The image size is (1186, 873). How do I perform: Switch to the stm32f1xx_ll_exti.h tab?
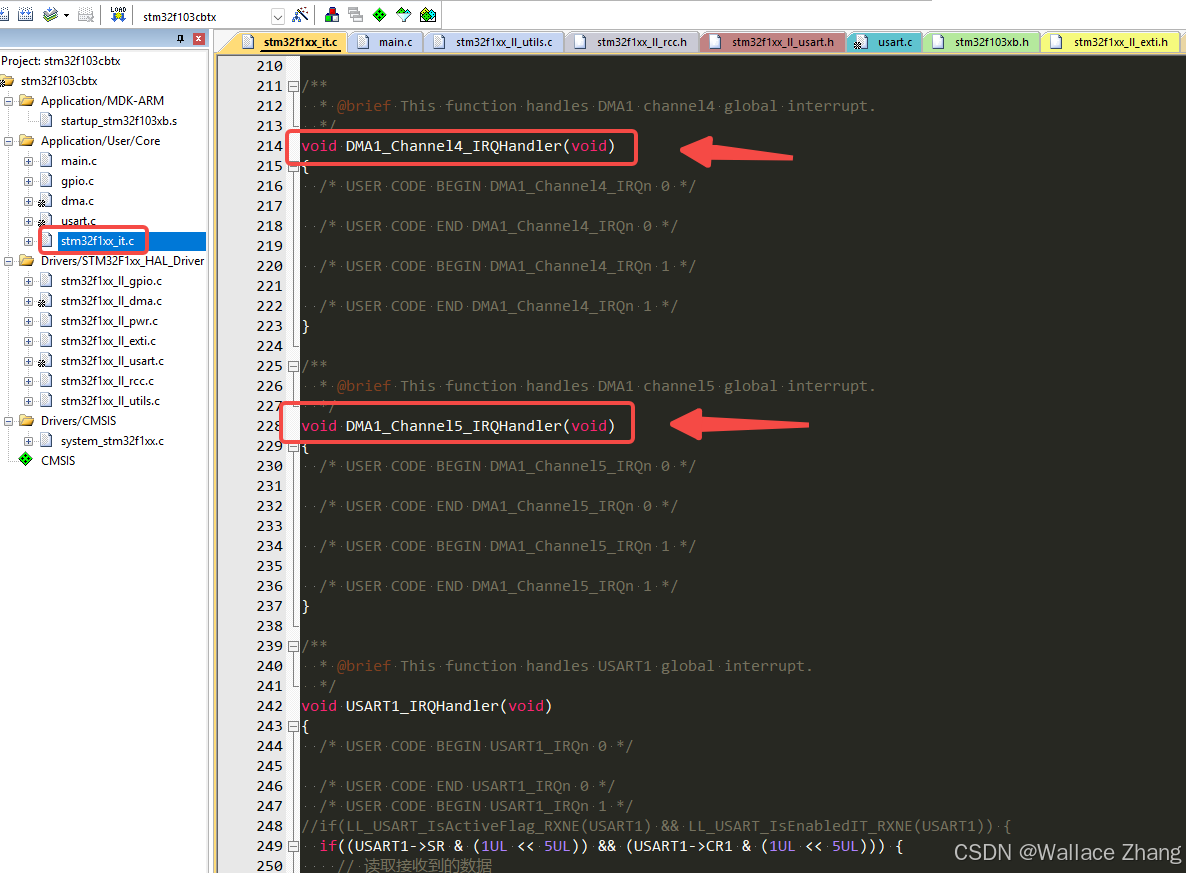pyautogui.click(x=1111, y=42)
